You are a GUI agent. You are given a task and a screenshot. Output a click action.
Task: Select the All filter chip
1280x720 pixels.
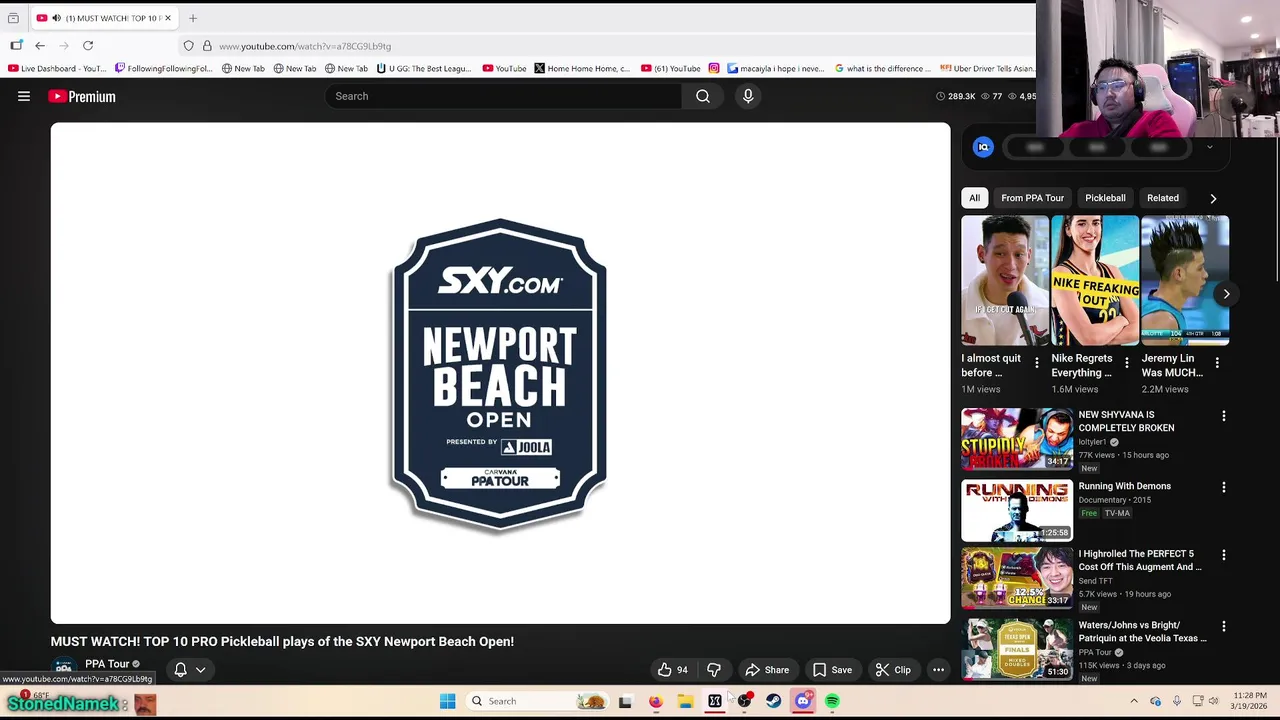pos(974,198)
